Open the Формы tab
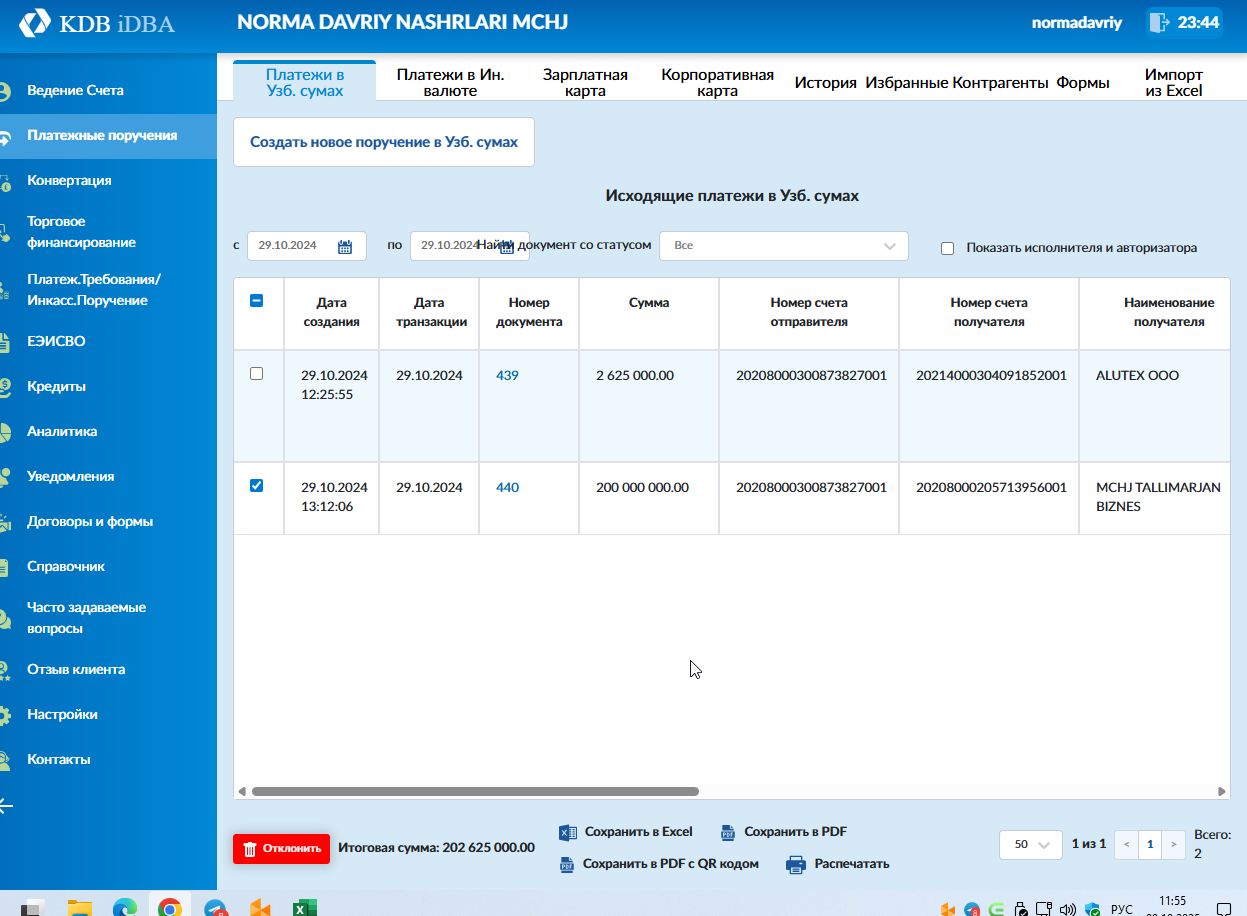This screenshot has width=1247, height=916. point(1083,83)
